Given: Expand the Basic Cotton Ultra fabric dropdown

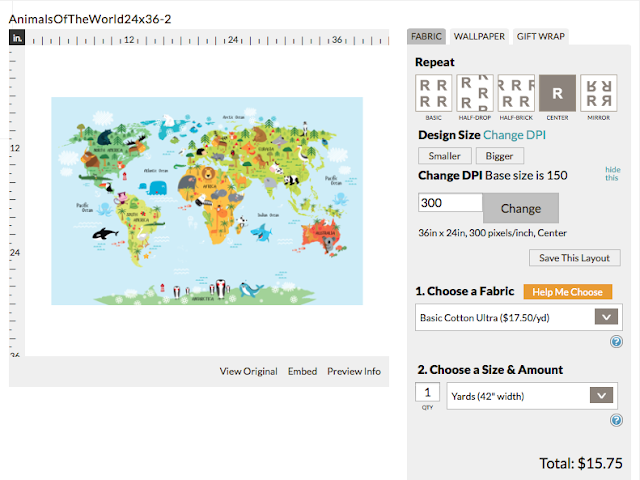Looking at the screenshot, I should 519,317.
